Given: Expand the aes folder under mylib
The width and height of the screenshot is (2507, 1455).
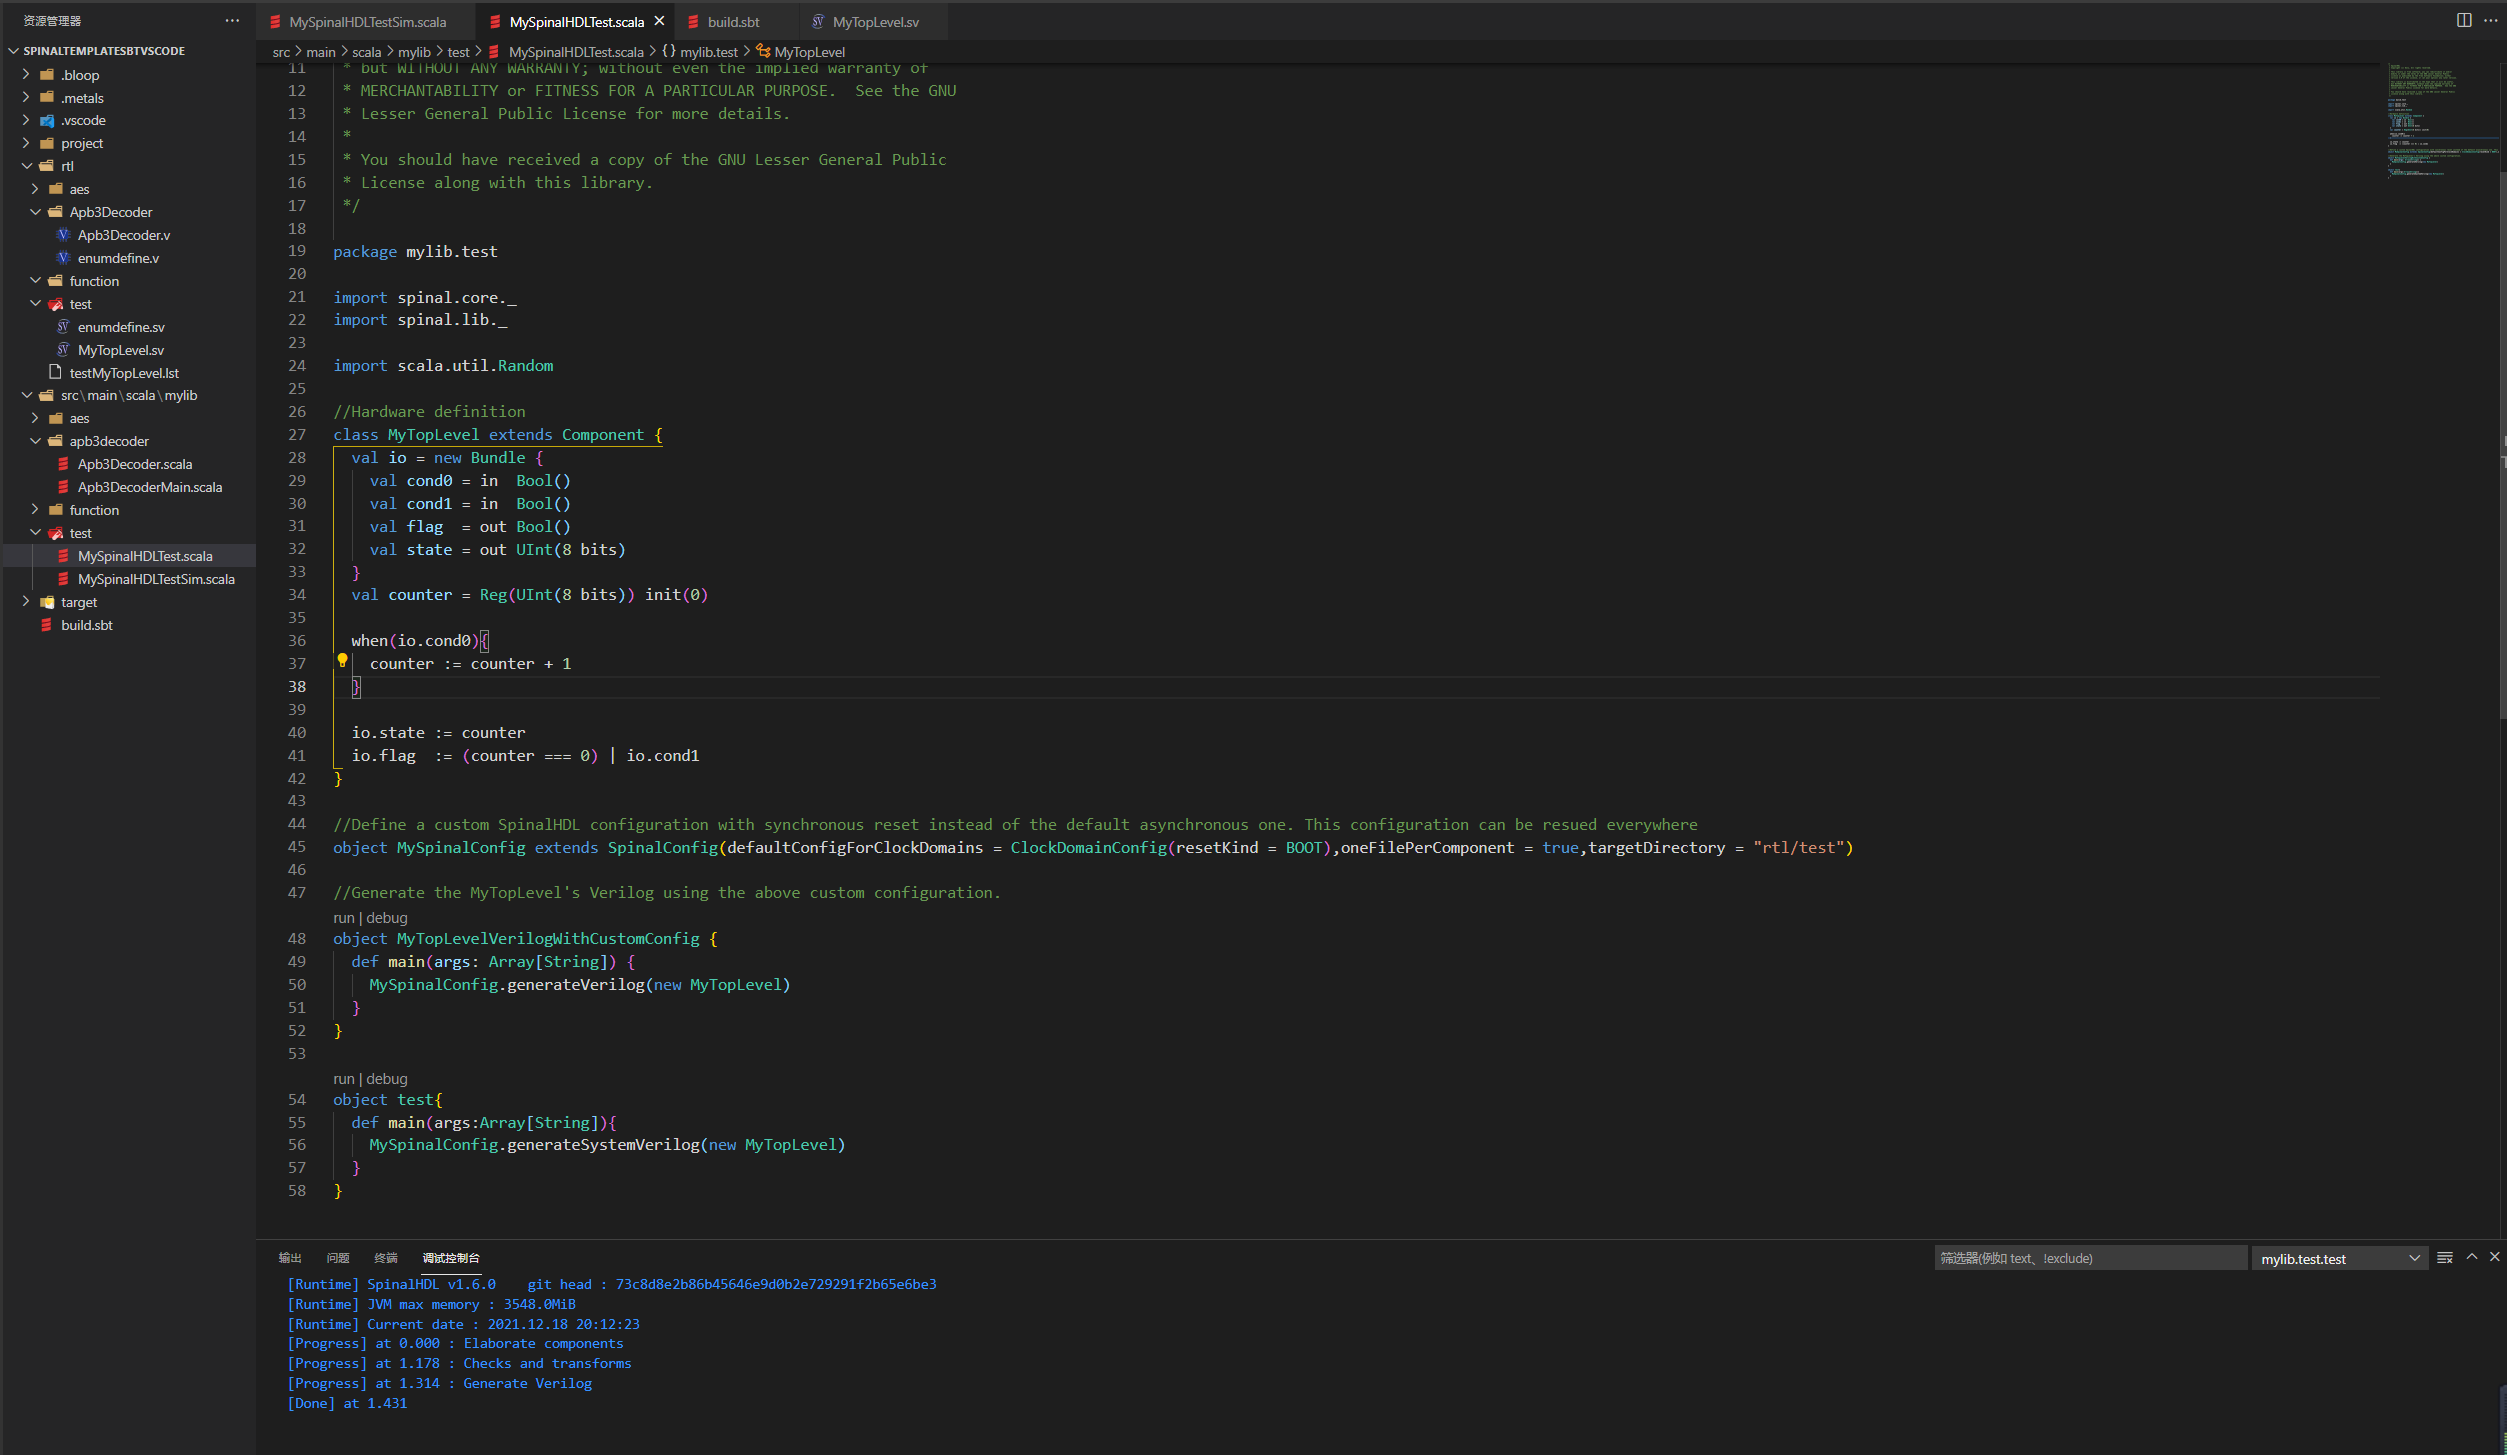Looking at the screenshot, I should (79, 418).
